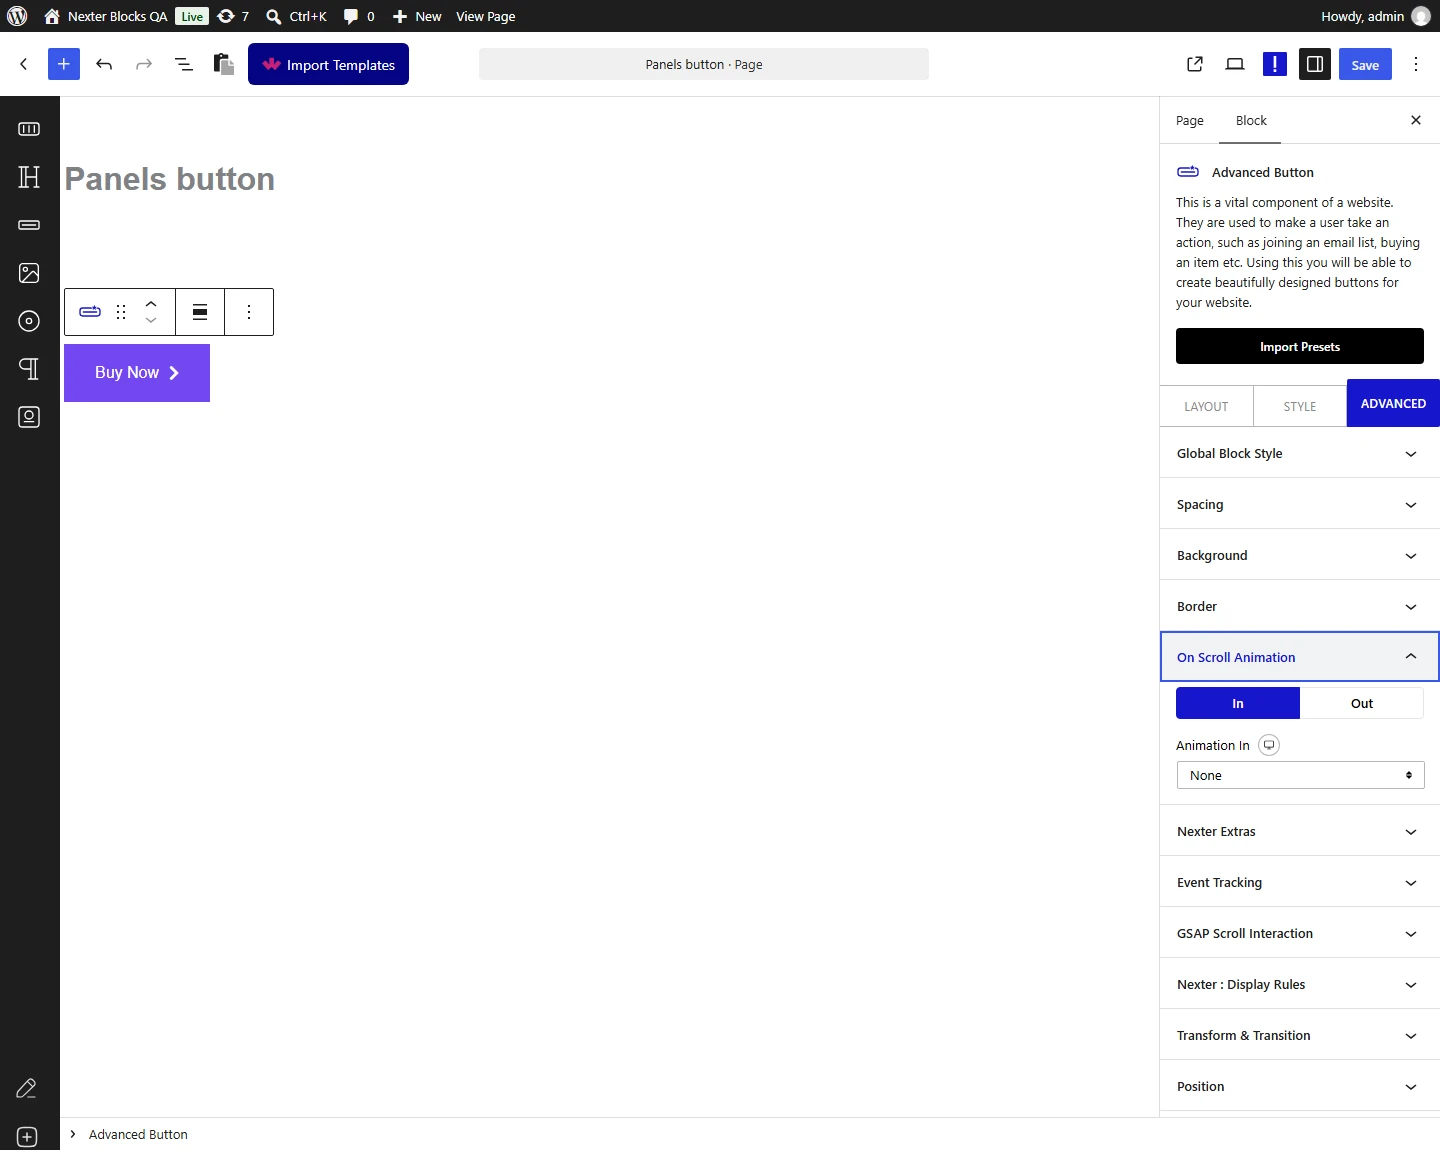Expand the Border section

click(x=1300, y=606)
